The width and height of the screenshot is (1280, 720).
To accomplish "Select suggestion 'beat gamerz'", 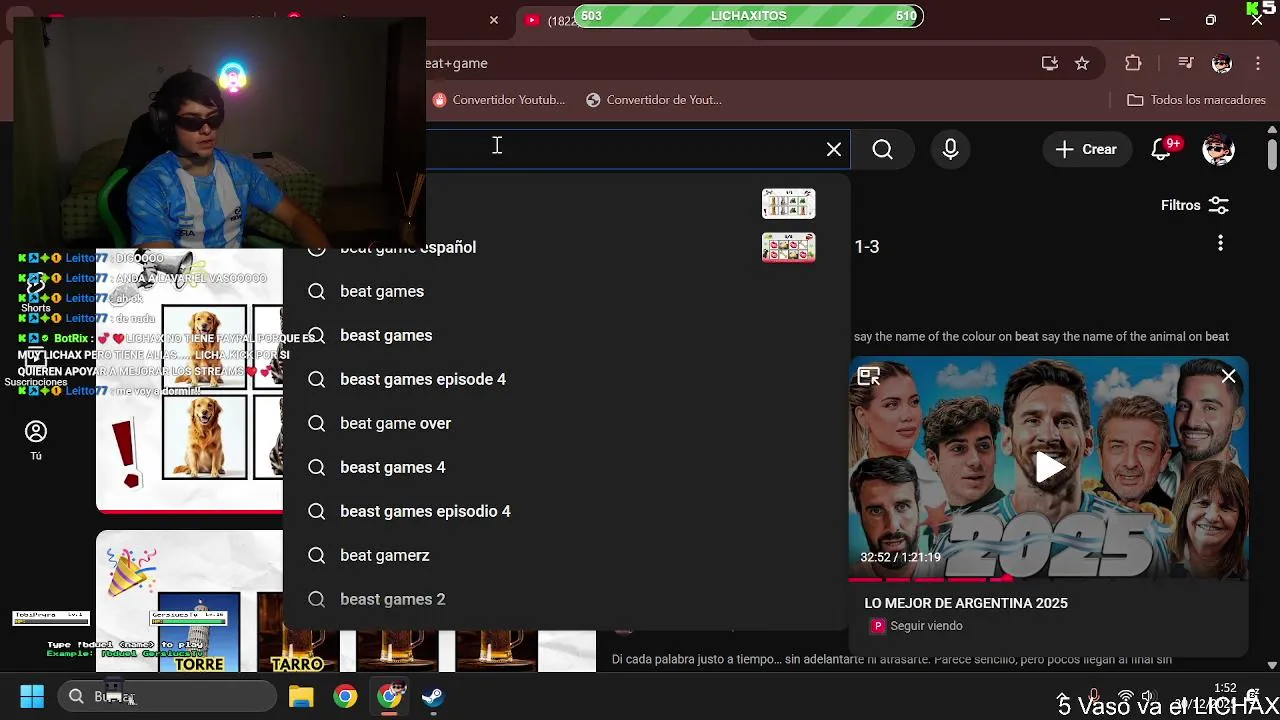I will 566,555.
